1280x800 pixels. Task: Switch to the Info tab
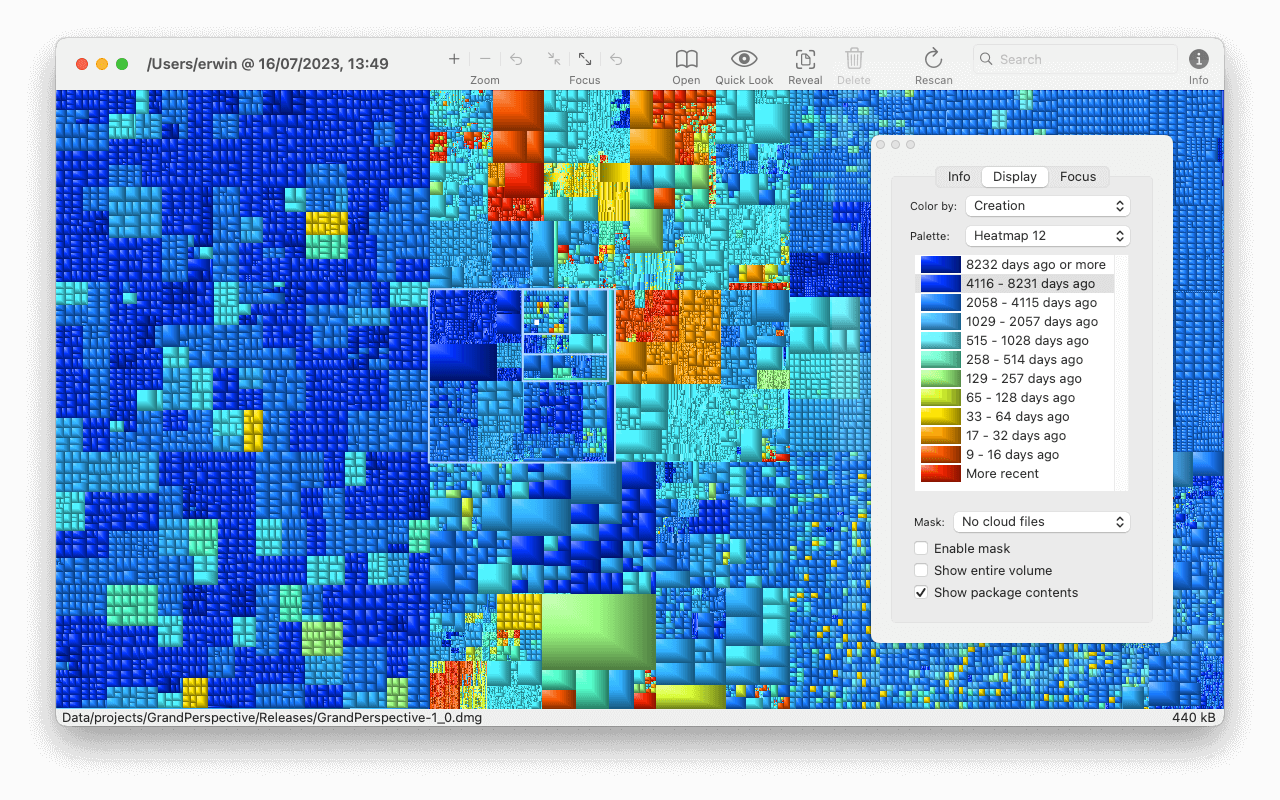(959, 177)
